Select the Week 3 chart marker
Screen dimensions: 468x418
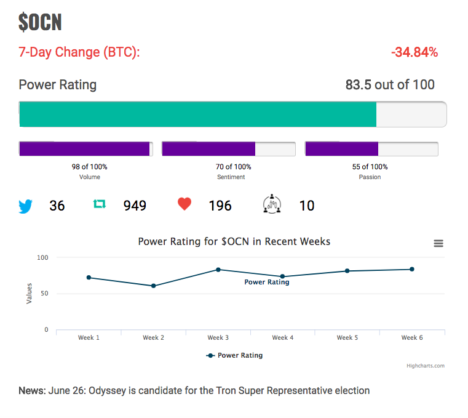tap(218, 269)
